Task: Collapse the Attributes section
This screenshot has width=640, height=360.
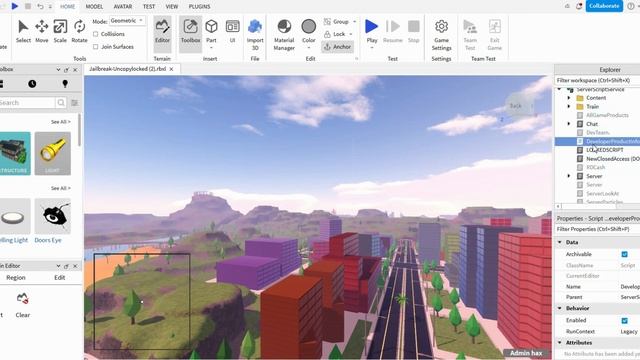Action: [x=560, y=342]
